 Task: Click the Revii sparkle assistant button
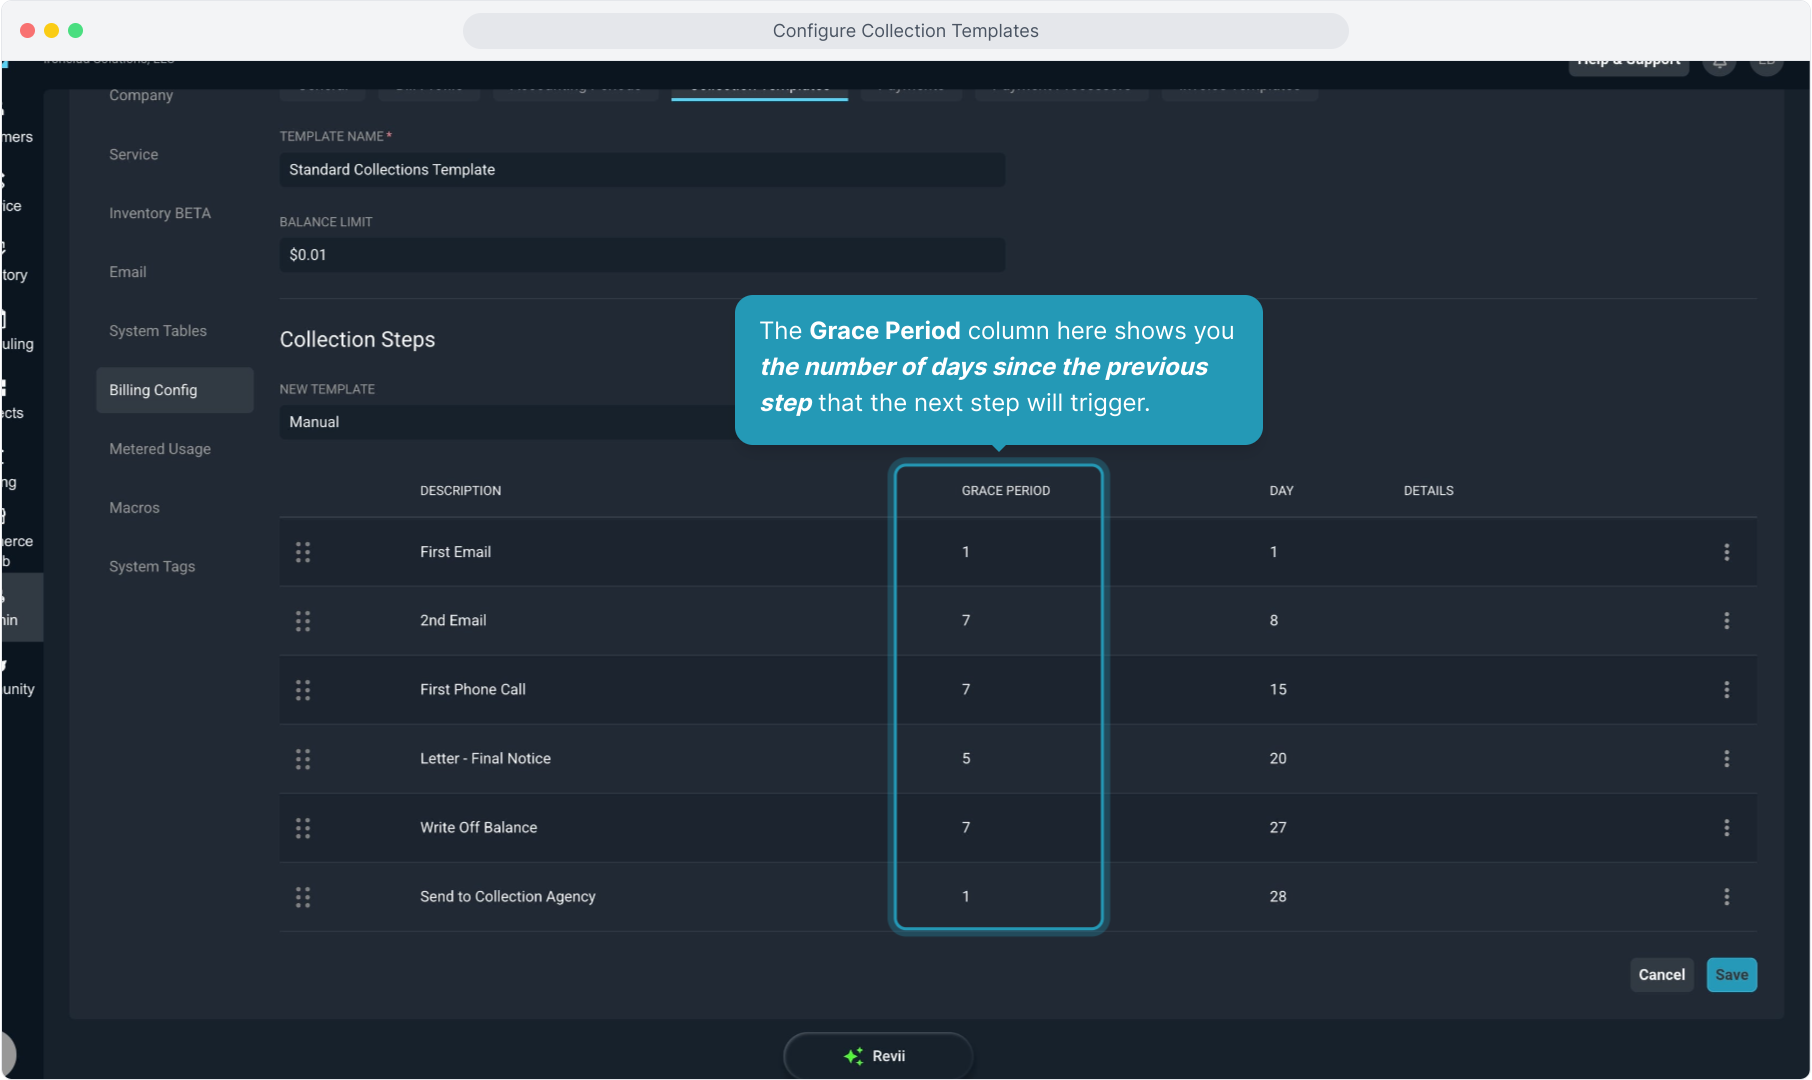tap(877, 1056)
